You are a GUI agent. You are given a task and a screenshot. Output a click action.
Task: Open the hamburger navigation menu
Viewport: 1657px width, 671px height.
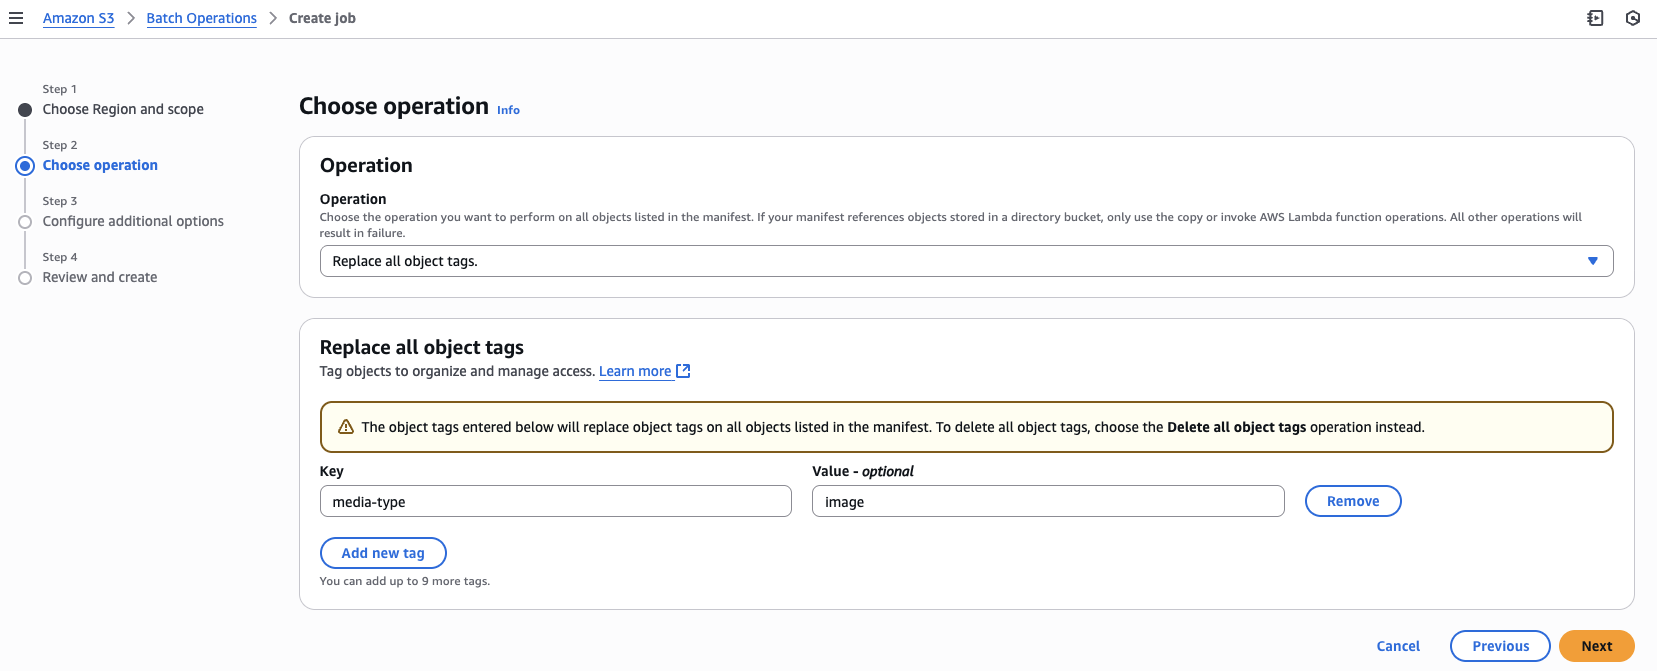(16, 18)
